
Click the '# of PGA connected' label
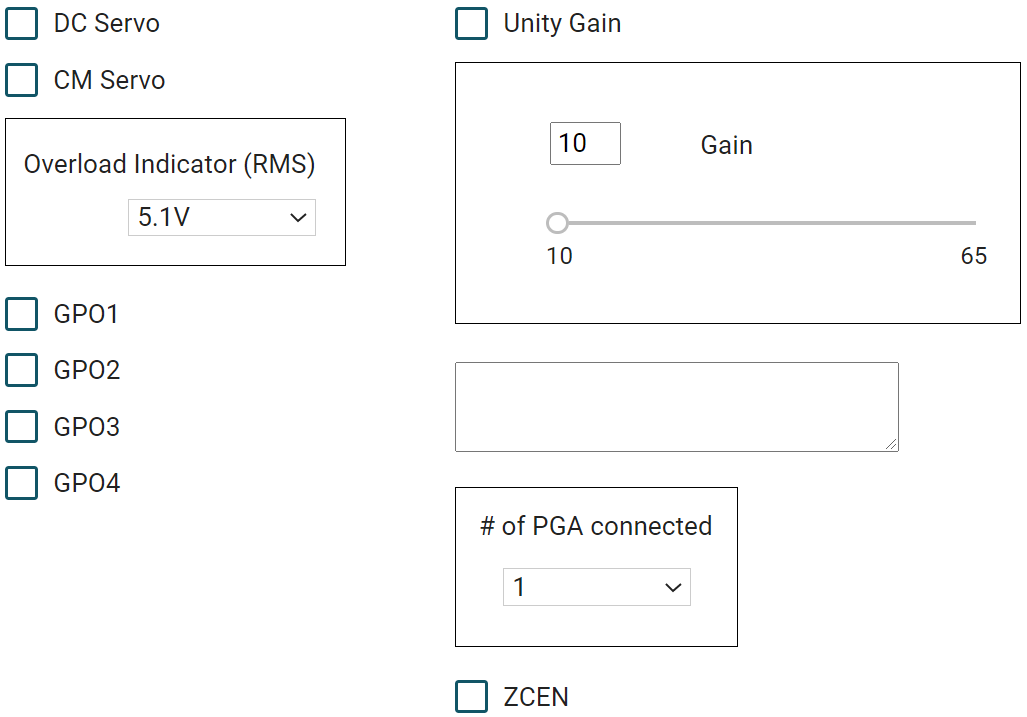[x=596, y=526]
